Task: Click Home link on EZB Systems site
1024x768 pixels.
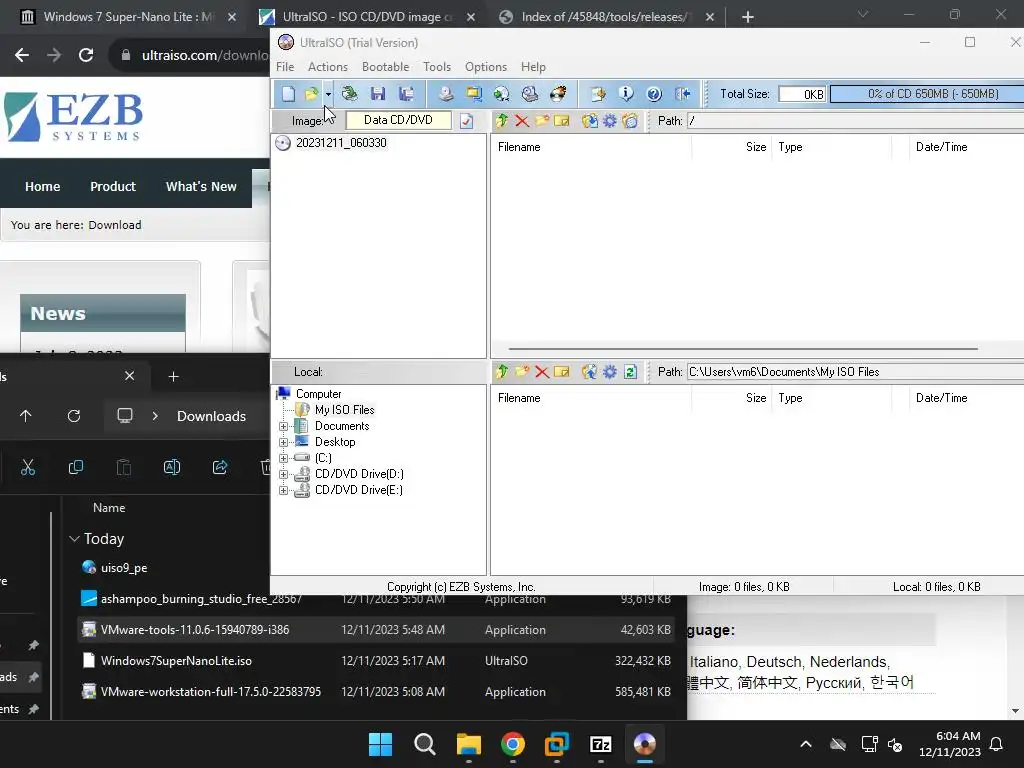Action: [x=42, y=187]
